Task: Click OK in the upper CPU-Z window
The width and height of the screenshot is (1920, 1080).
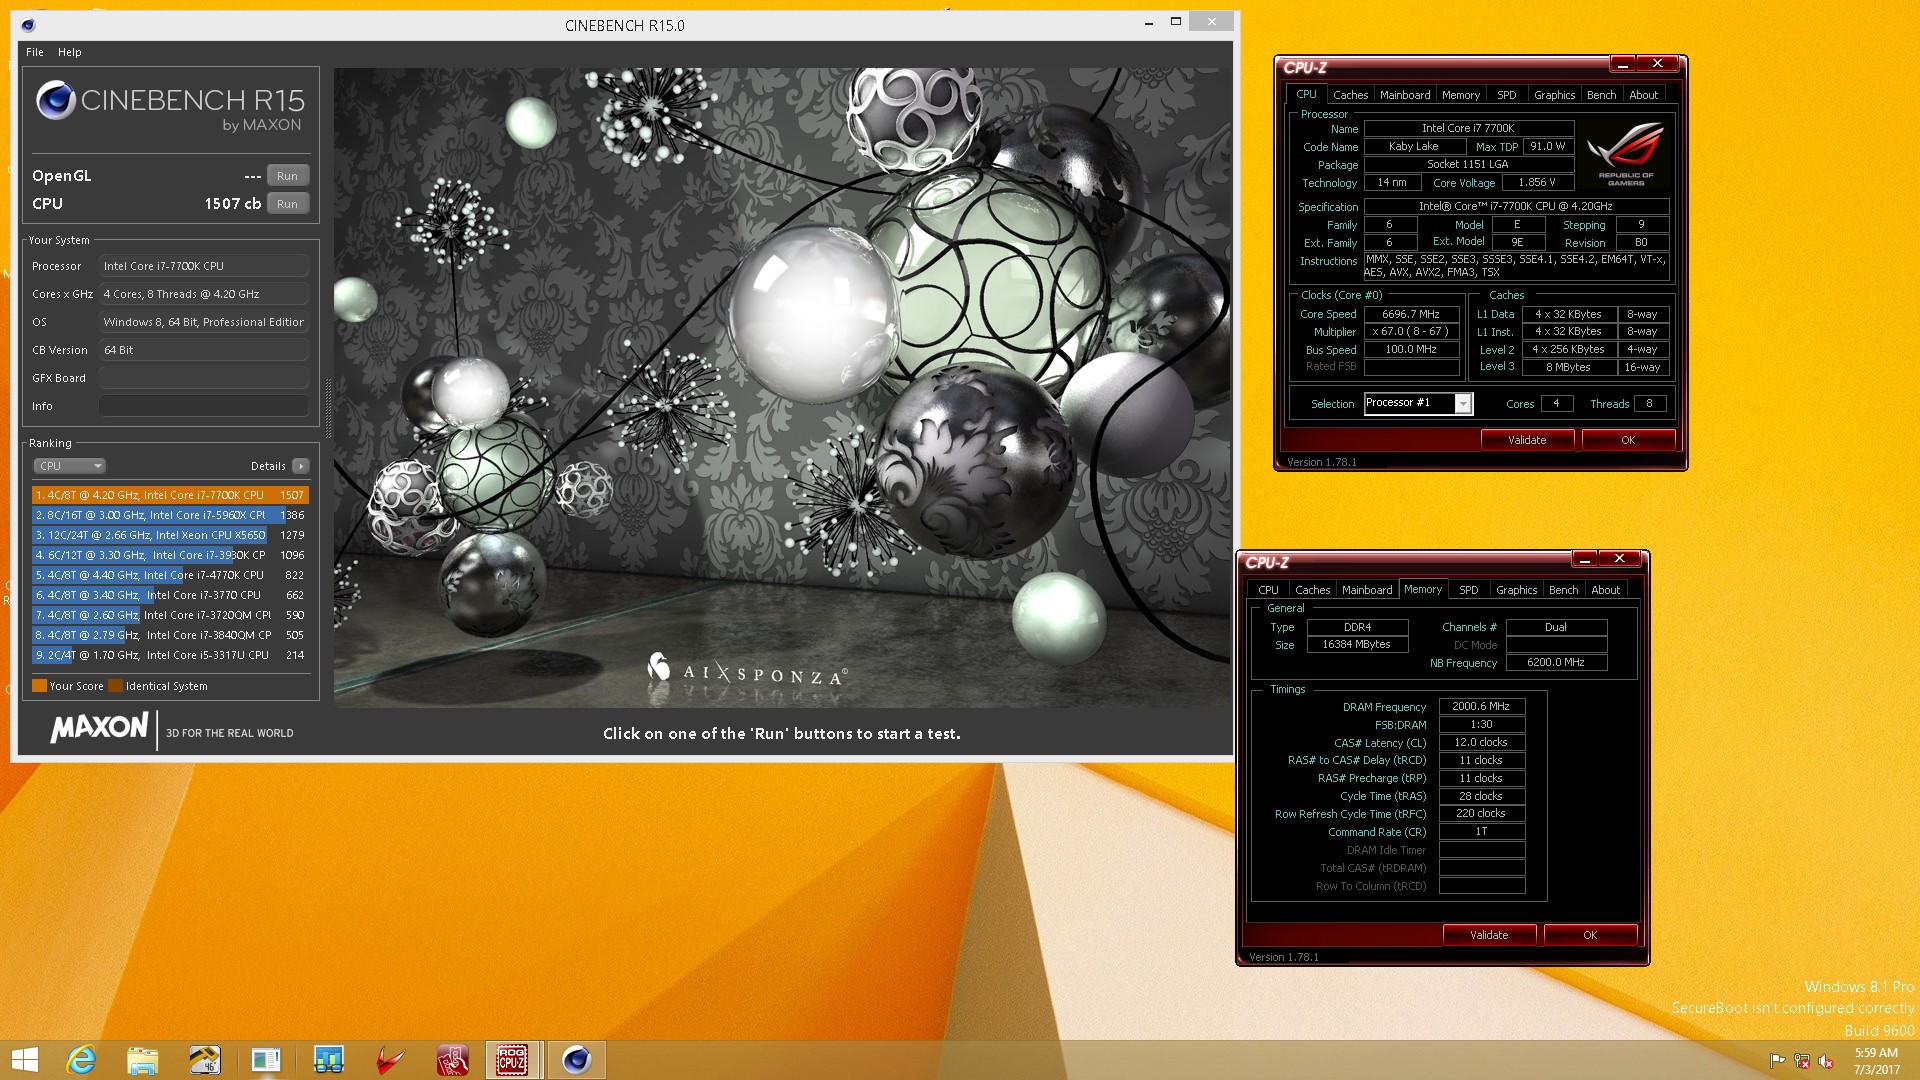Action: [x=1628, y=440]
